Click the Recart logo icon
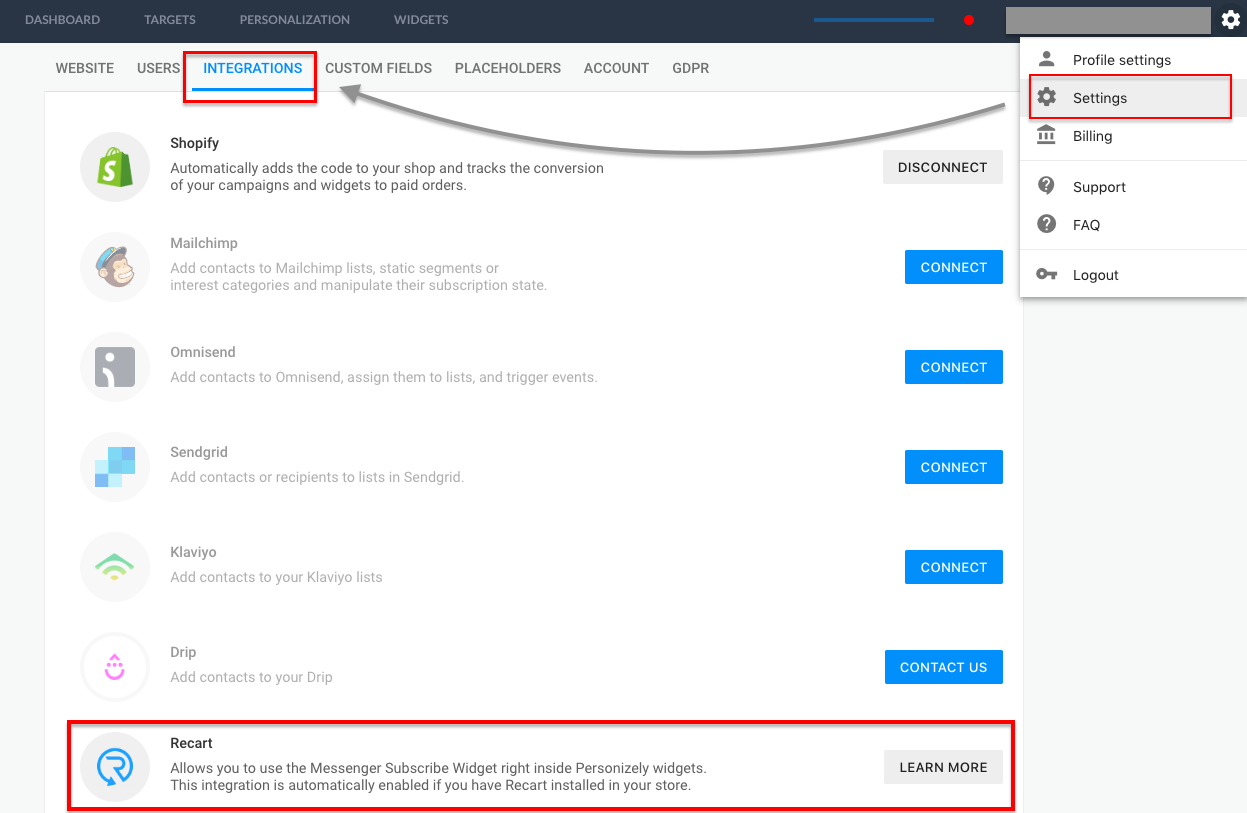Image resolution: width=1247 pixels, height=813 pixels. click(115, 767)
